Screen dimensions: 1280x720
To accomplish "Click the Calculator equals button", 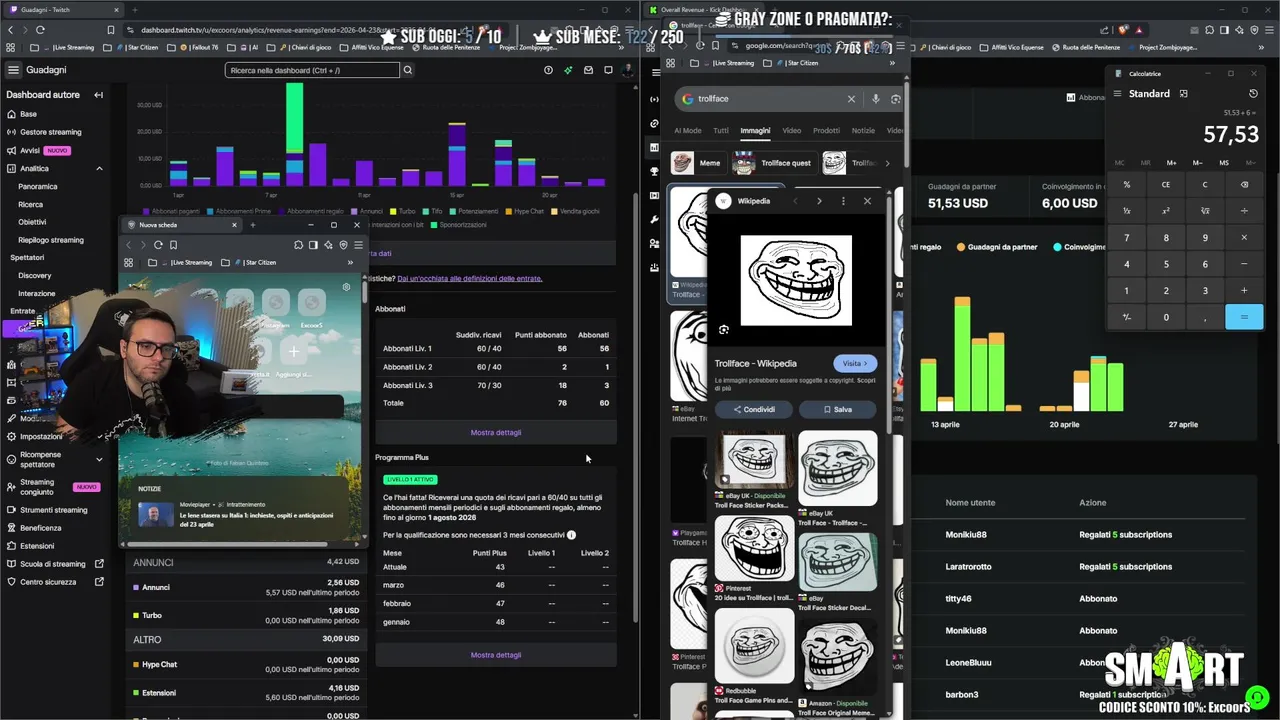I will (1244, 317).
